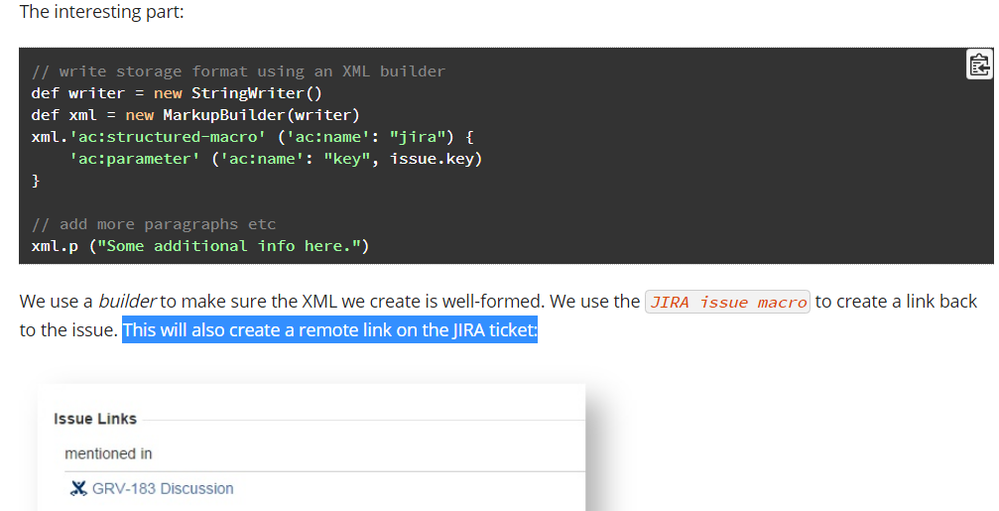Screen dimensions: 999x511
Task: Click the "jira" string in code
Action: [417, 137]
